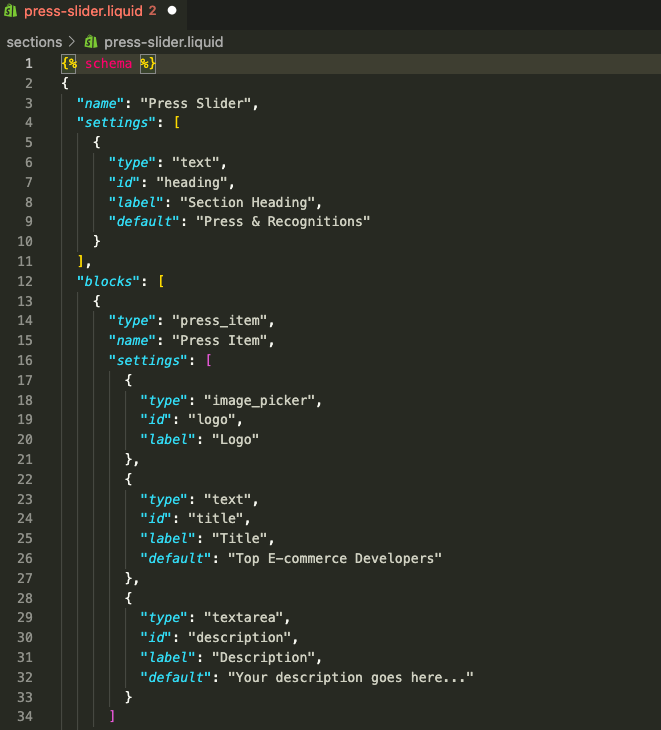
Task: Click the "image_picker" type value
Action: 259,400
